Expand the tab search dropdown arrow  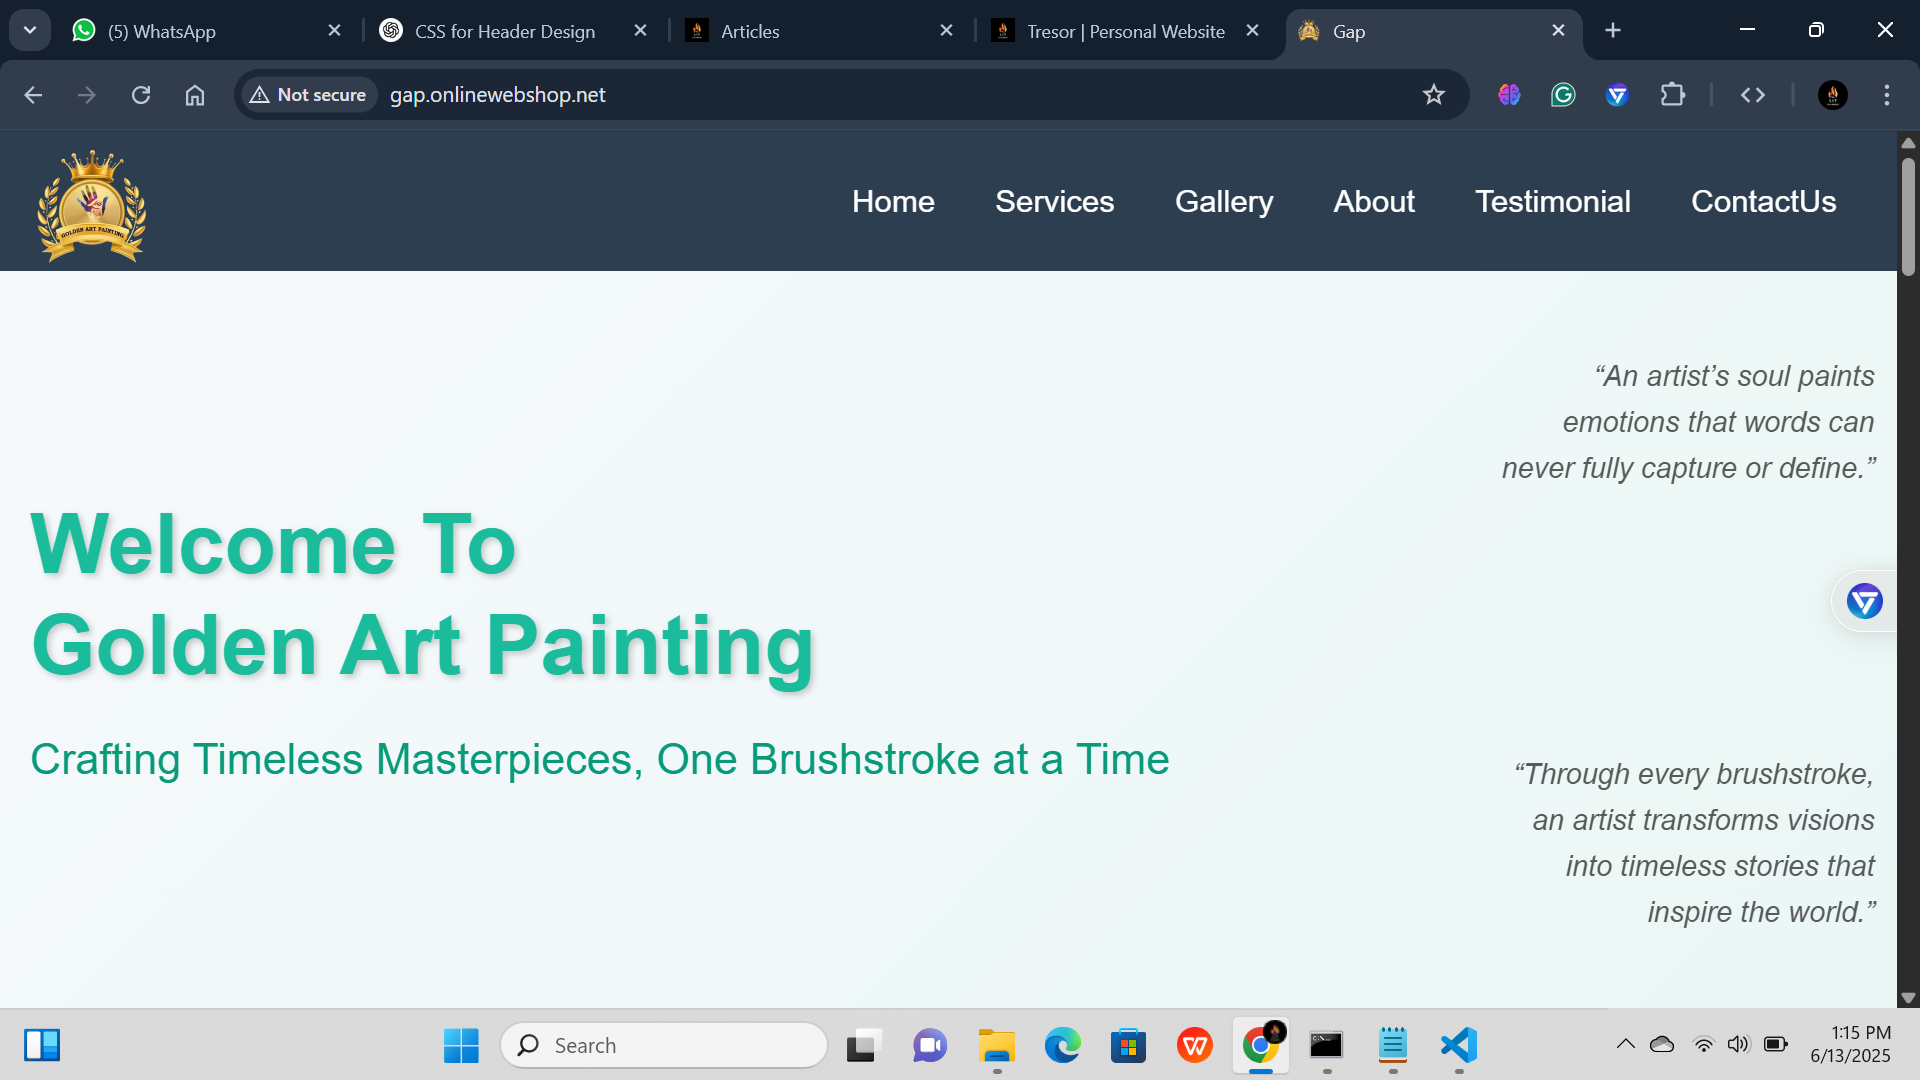coord(30,30)
